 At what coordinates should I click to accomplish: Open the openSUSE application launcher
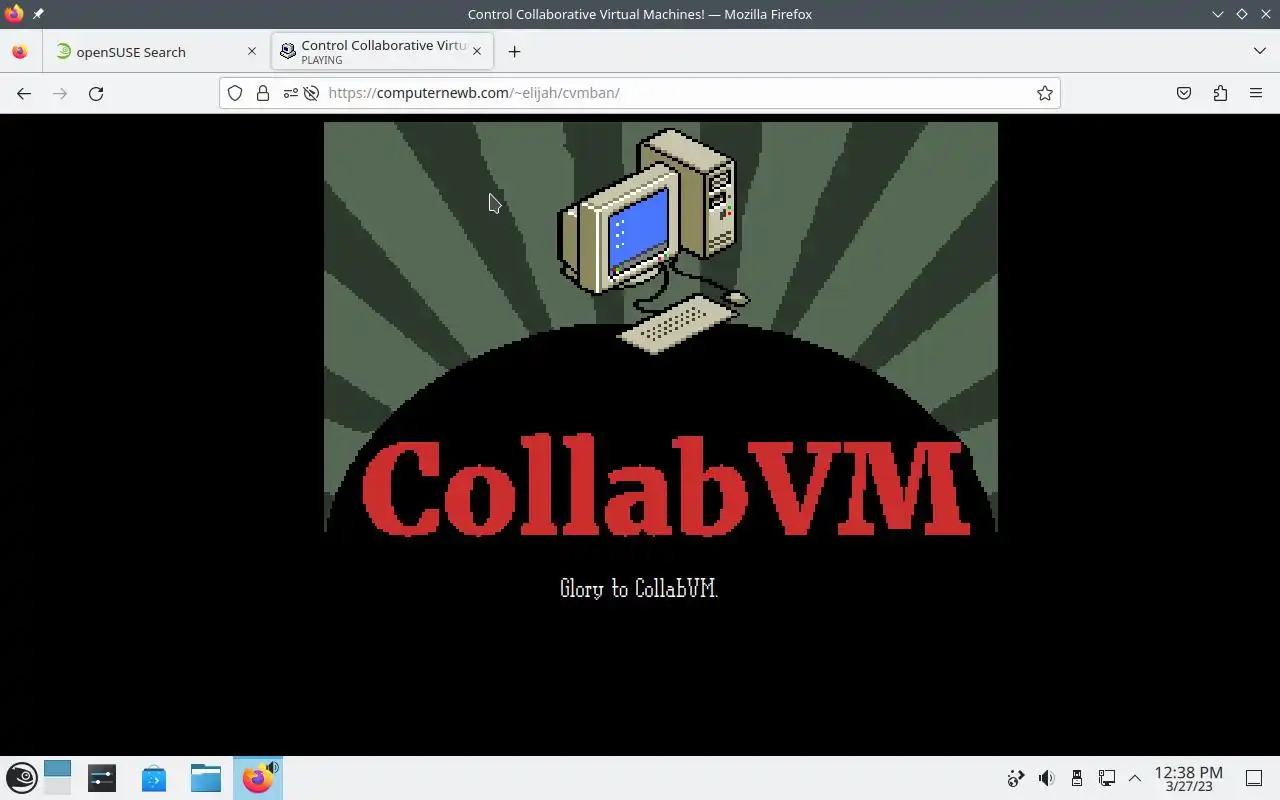tap(22, 778)
